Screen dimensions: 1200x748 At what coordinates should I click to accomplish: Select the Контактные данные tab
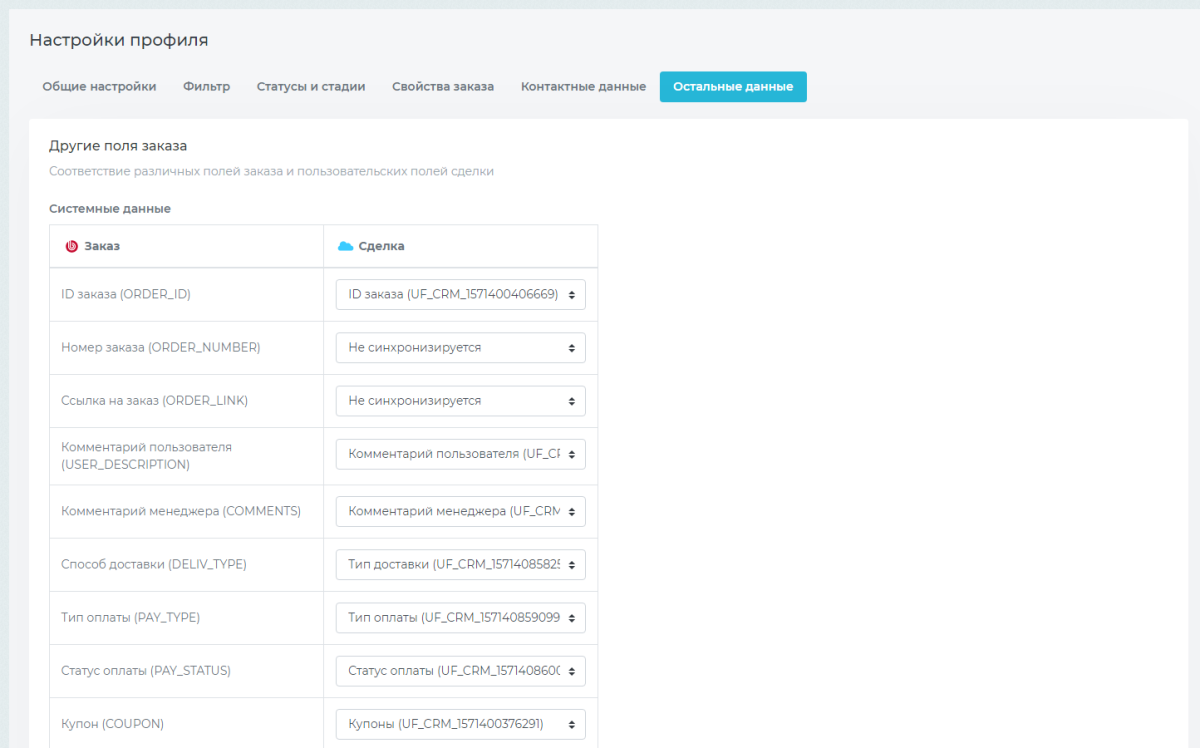click(583, 87)
